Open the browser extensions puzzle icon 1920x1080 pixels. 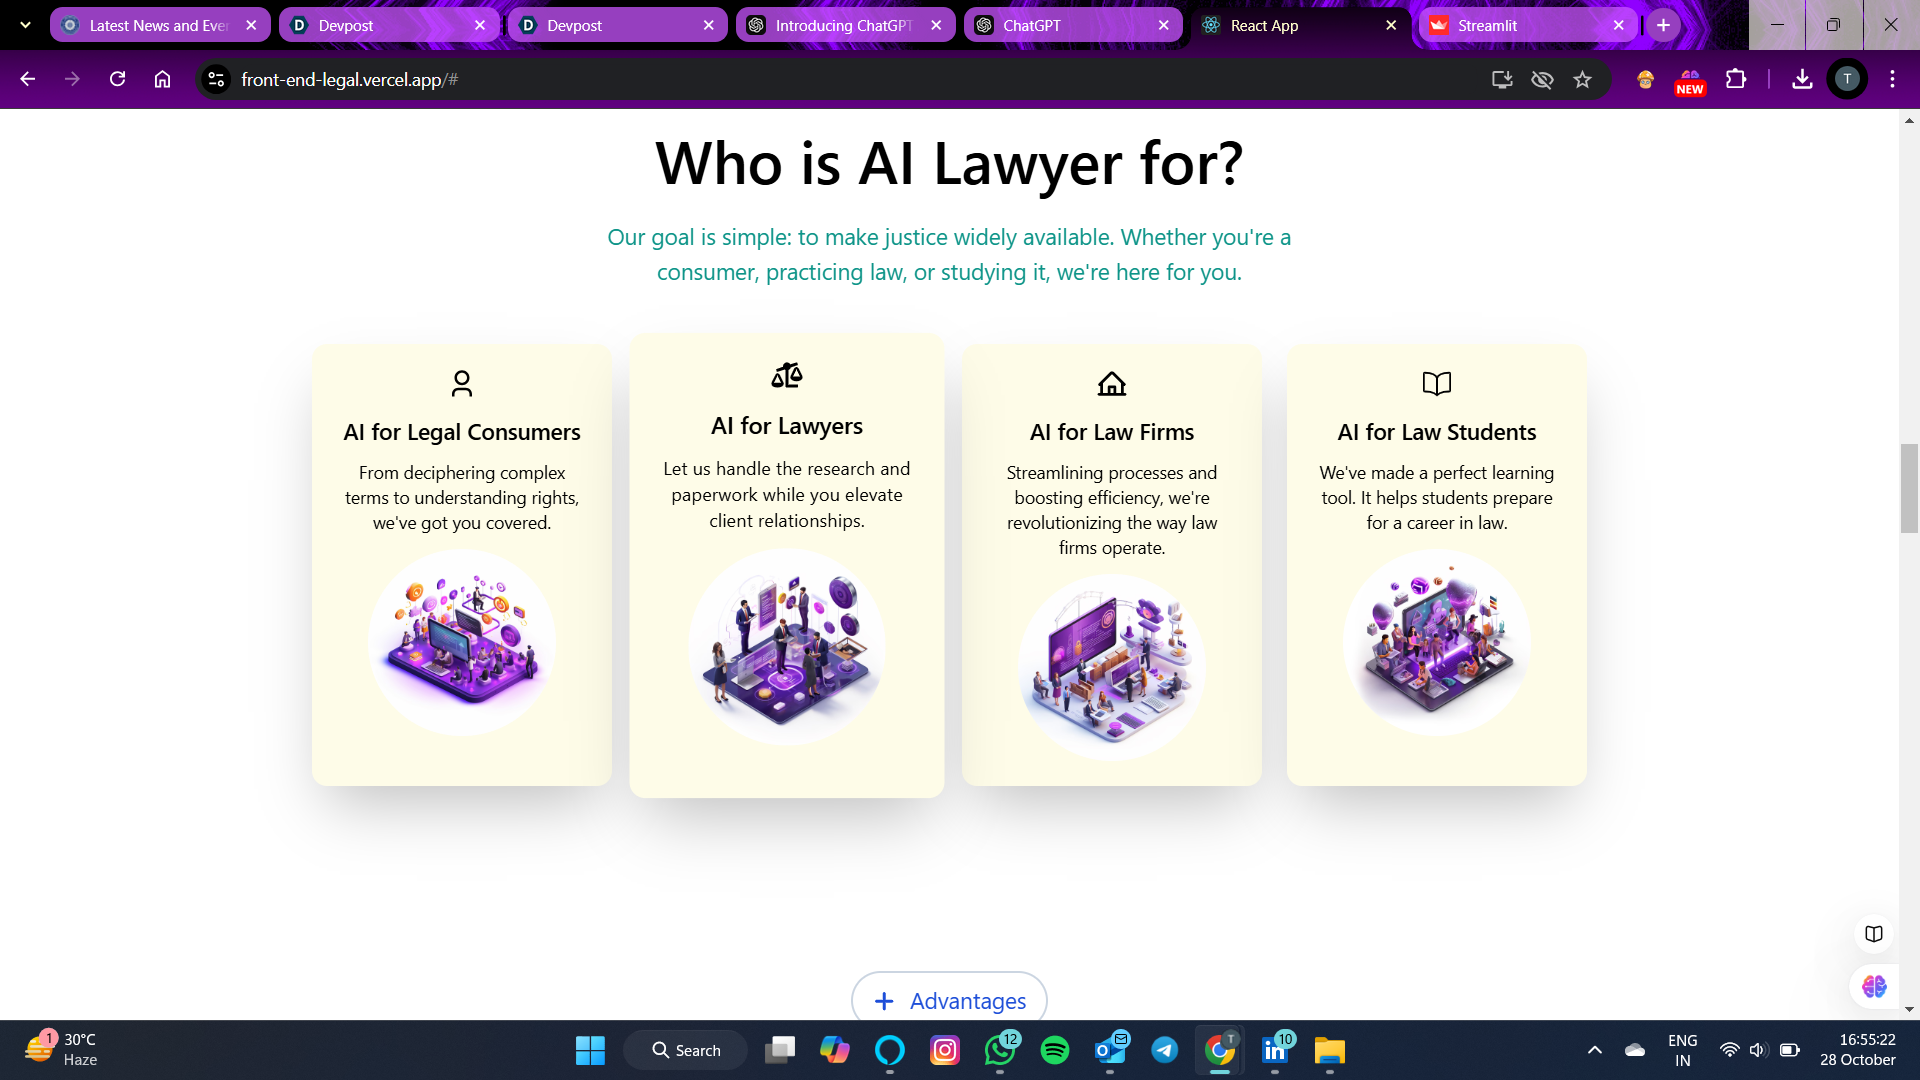(x=1736, y=80)
